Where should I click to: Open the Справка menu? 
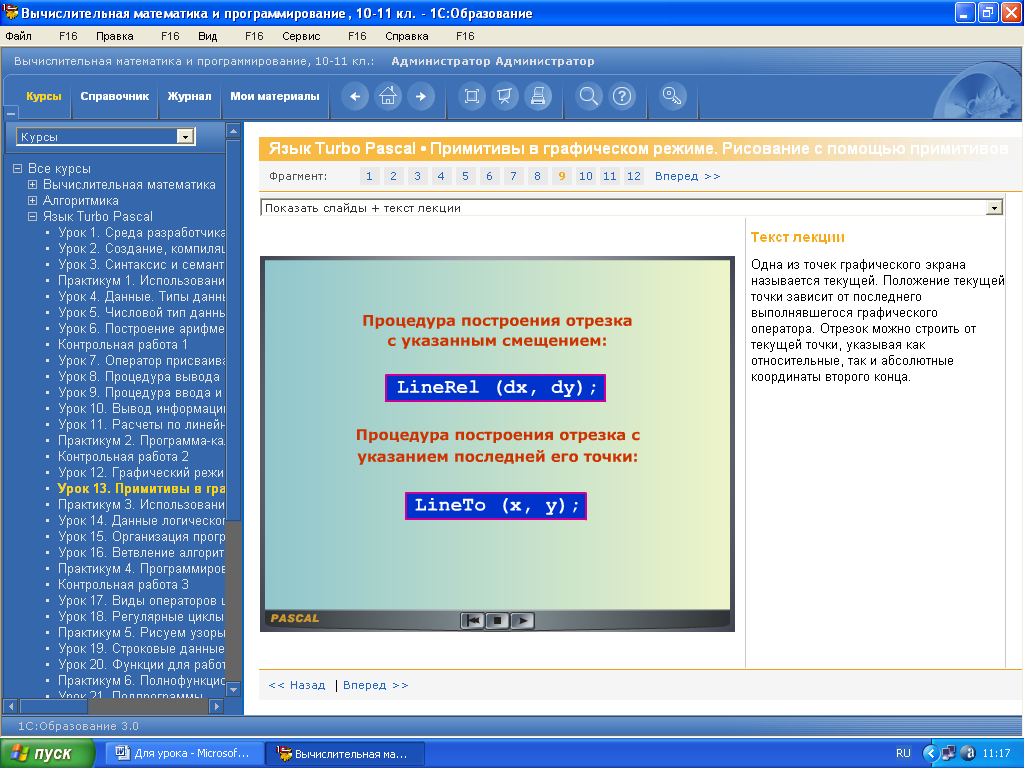[x=407, y=36]
